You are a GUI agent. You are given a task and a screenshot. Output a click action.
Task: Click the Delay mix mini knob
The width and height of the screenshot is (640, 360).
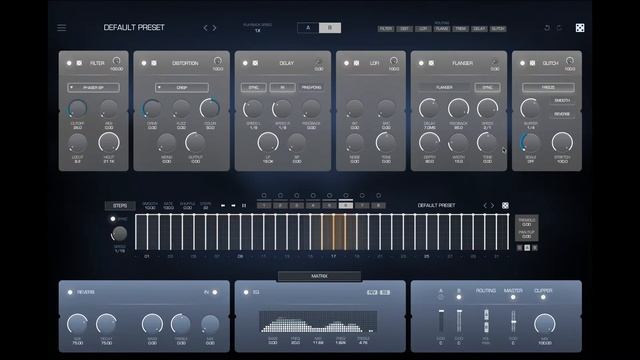(319, 61)
